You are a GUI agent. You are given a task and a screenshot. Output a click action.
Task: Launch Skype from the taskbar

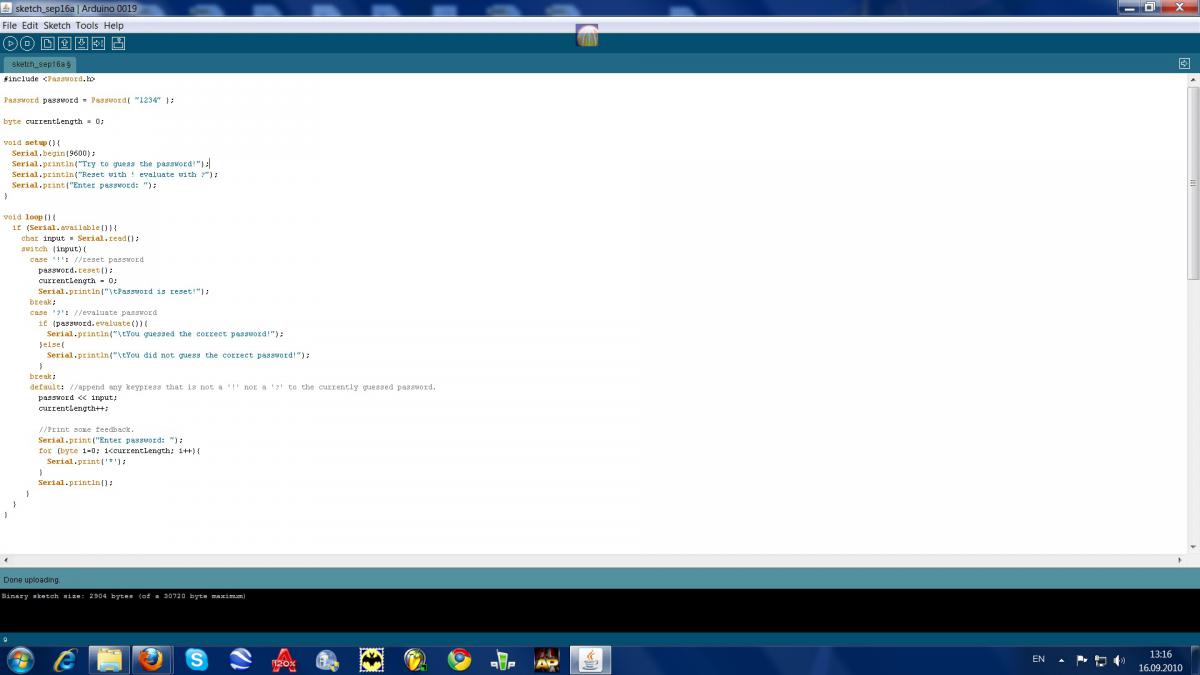tap(196, 660)
